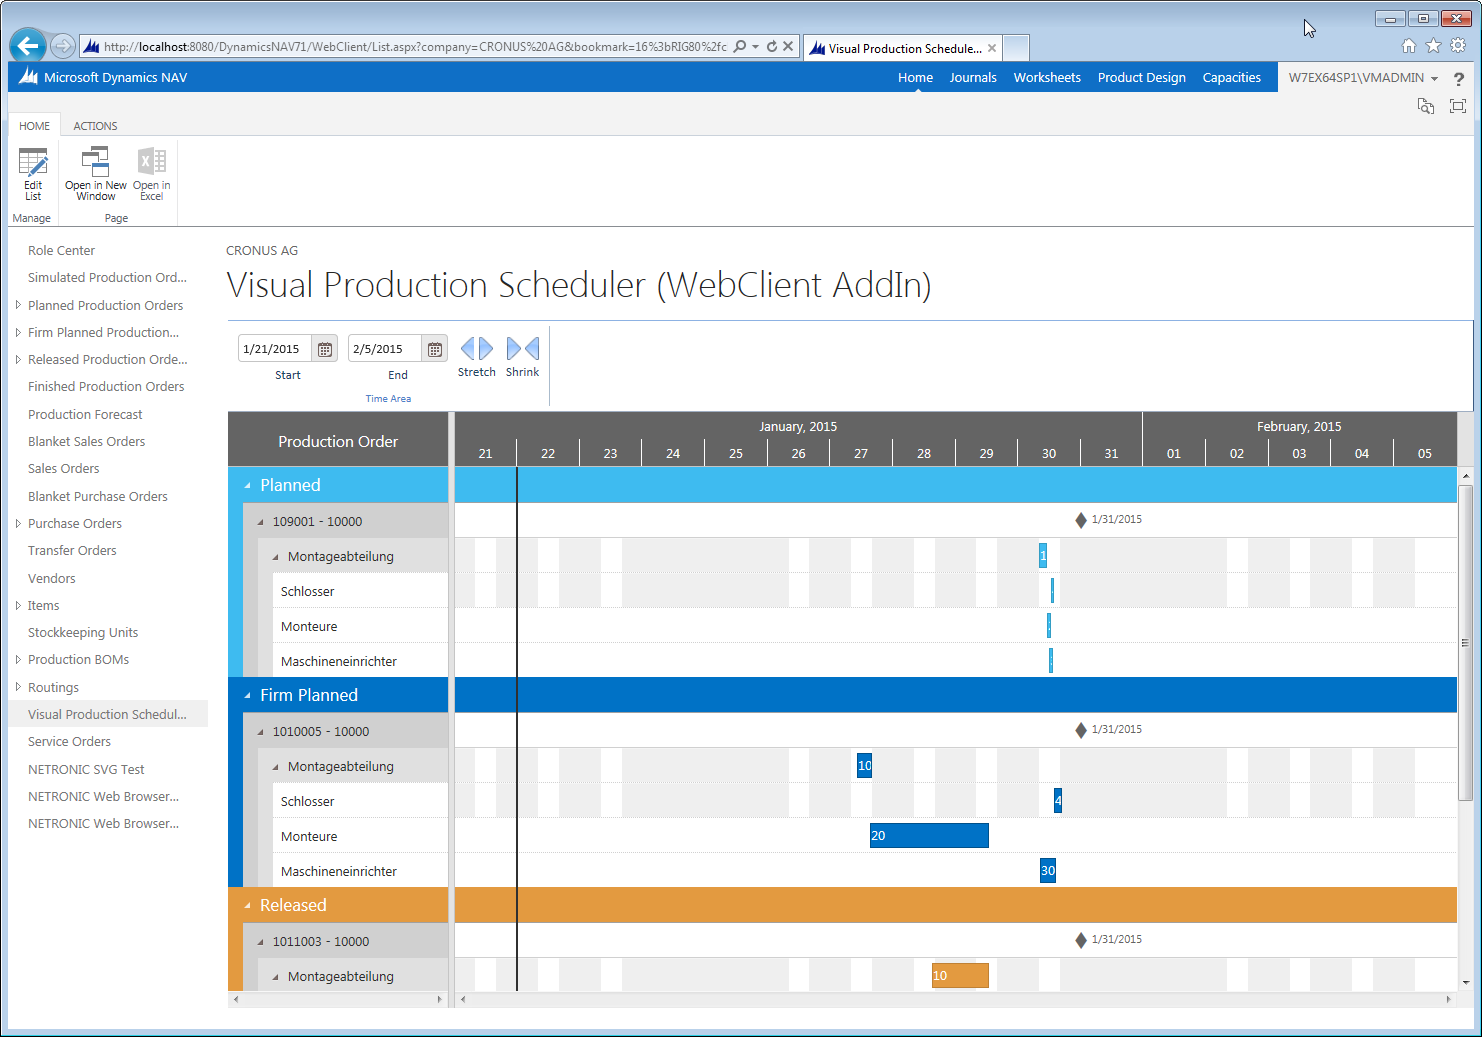Open the W7EX64SP1\VMADMIN user dropdown
The image size is (1482, 1037).
pos(1363,77)
